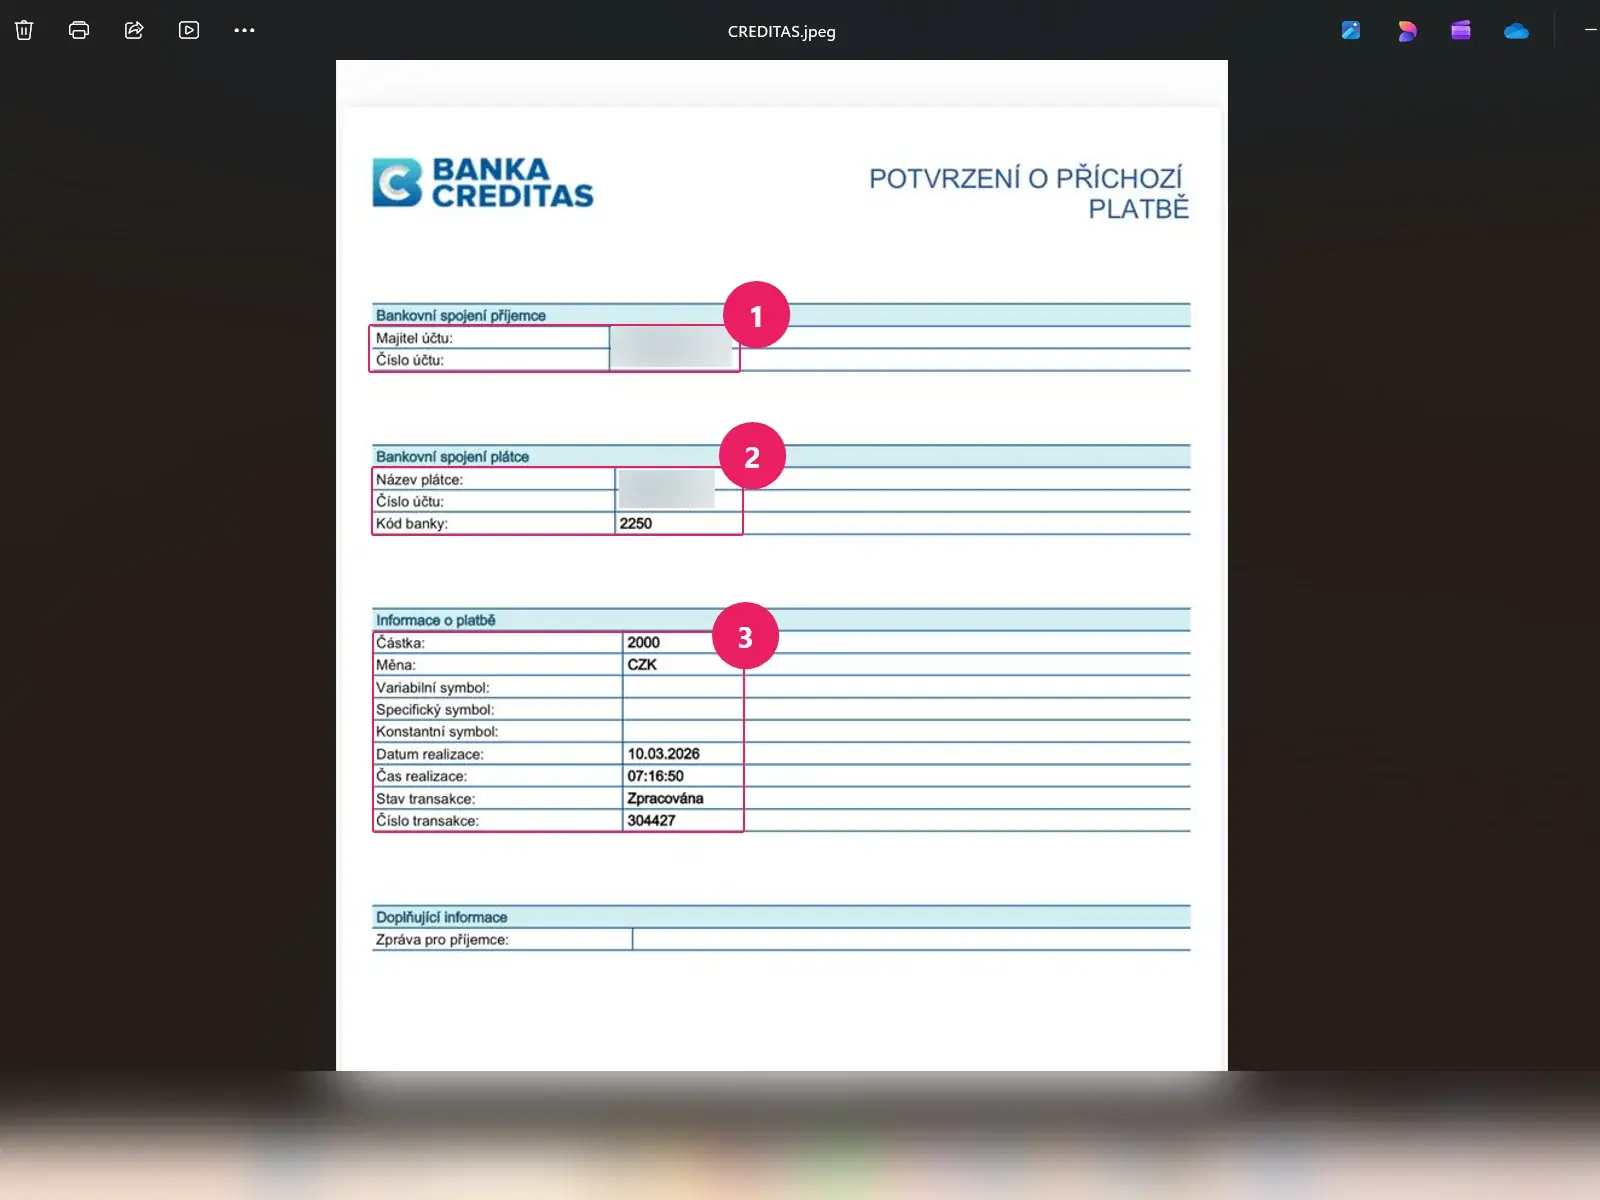Share the image via the share icon

pyautogui.click(x=134, y=30)
